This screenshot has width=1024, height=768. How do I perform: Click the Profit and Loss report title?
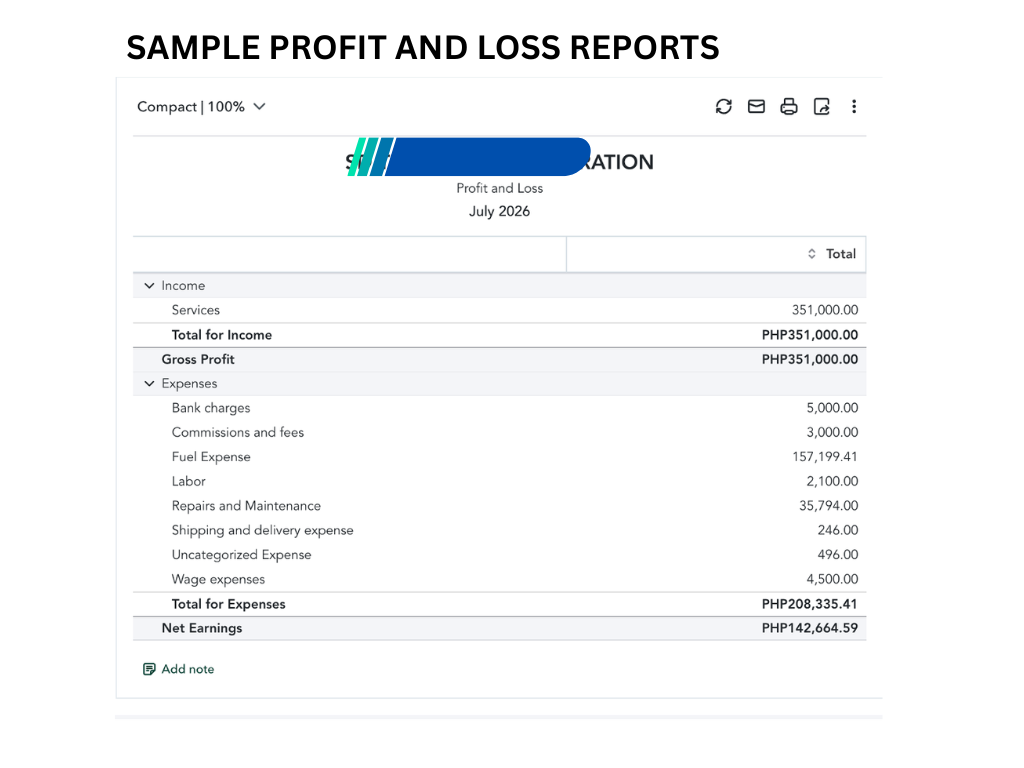coord(500,188)
